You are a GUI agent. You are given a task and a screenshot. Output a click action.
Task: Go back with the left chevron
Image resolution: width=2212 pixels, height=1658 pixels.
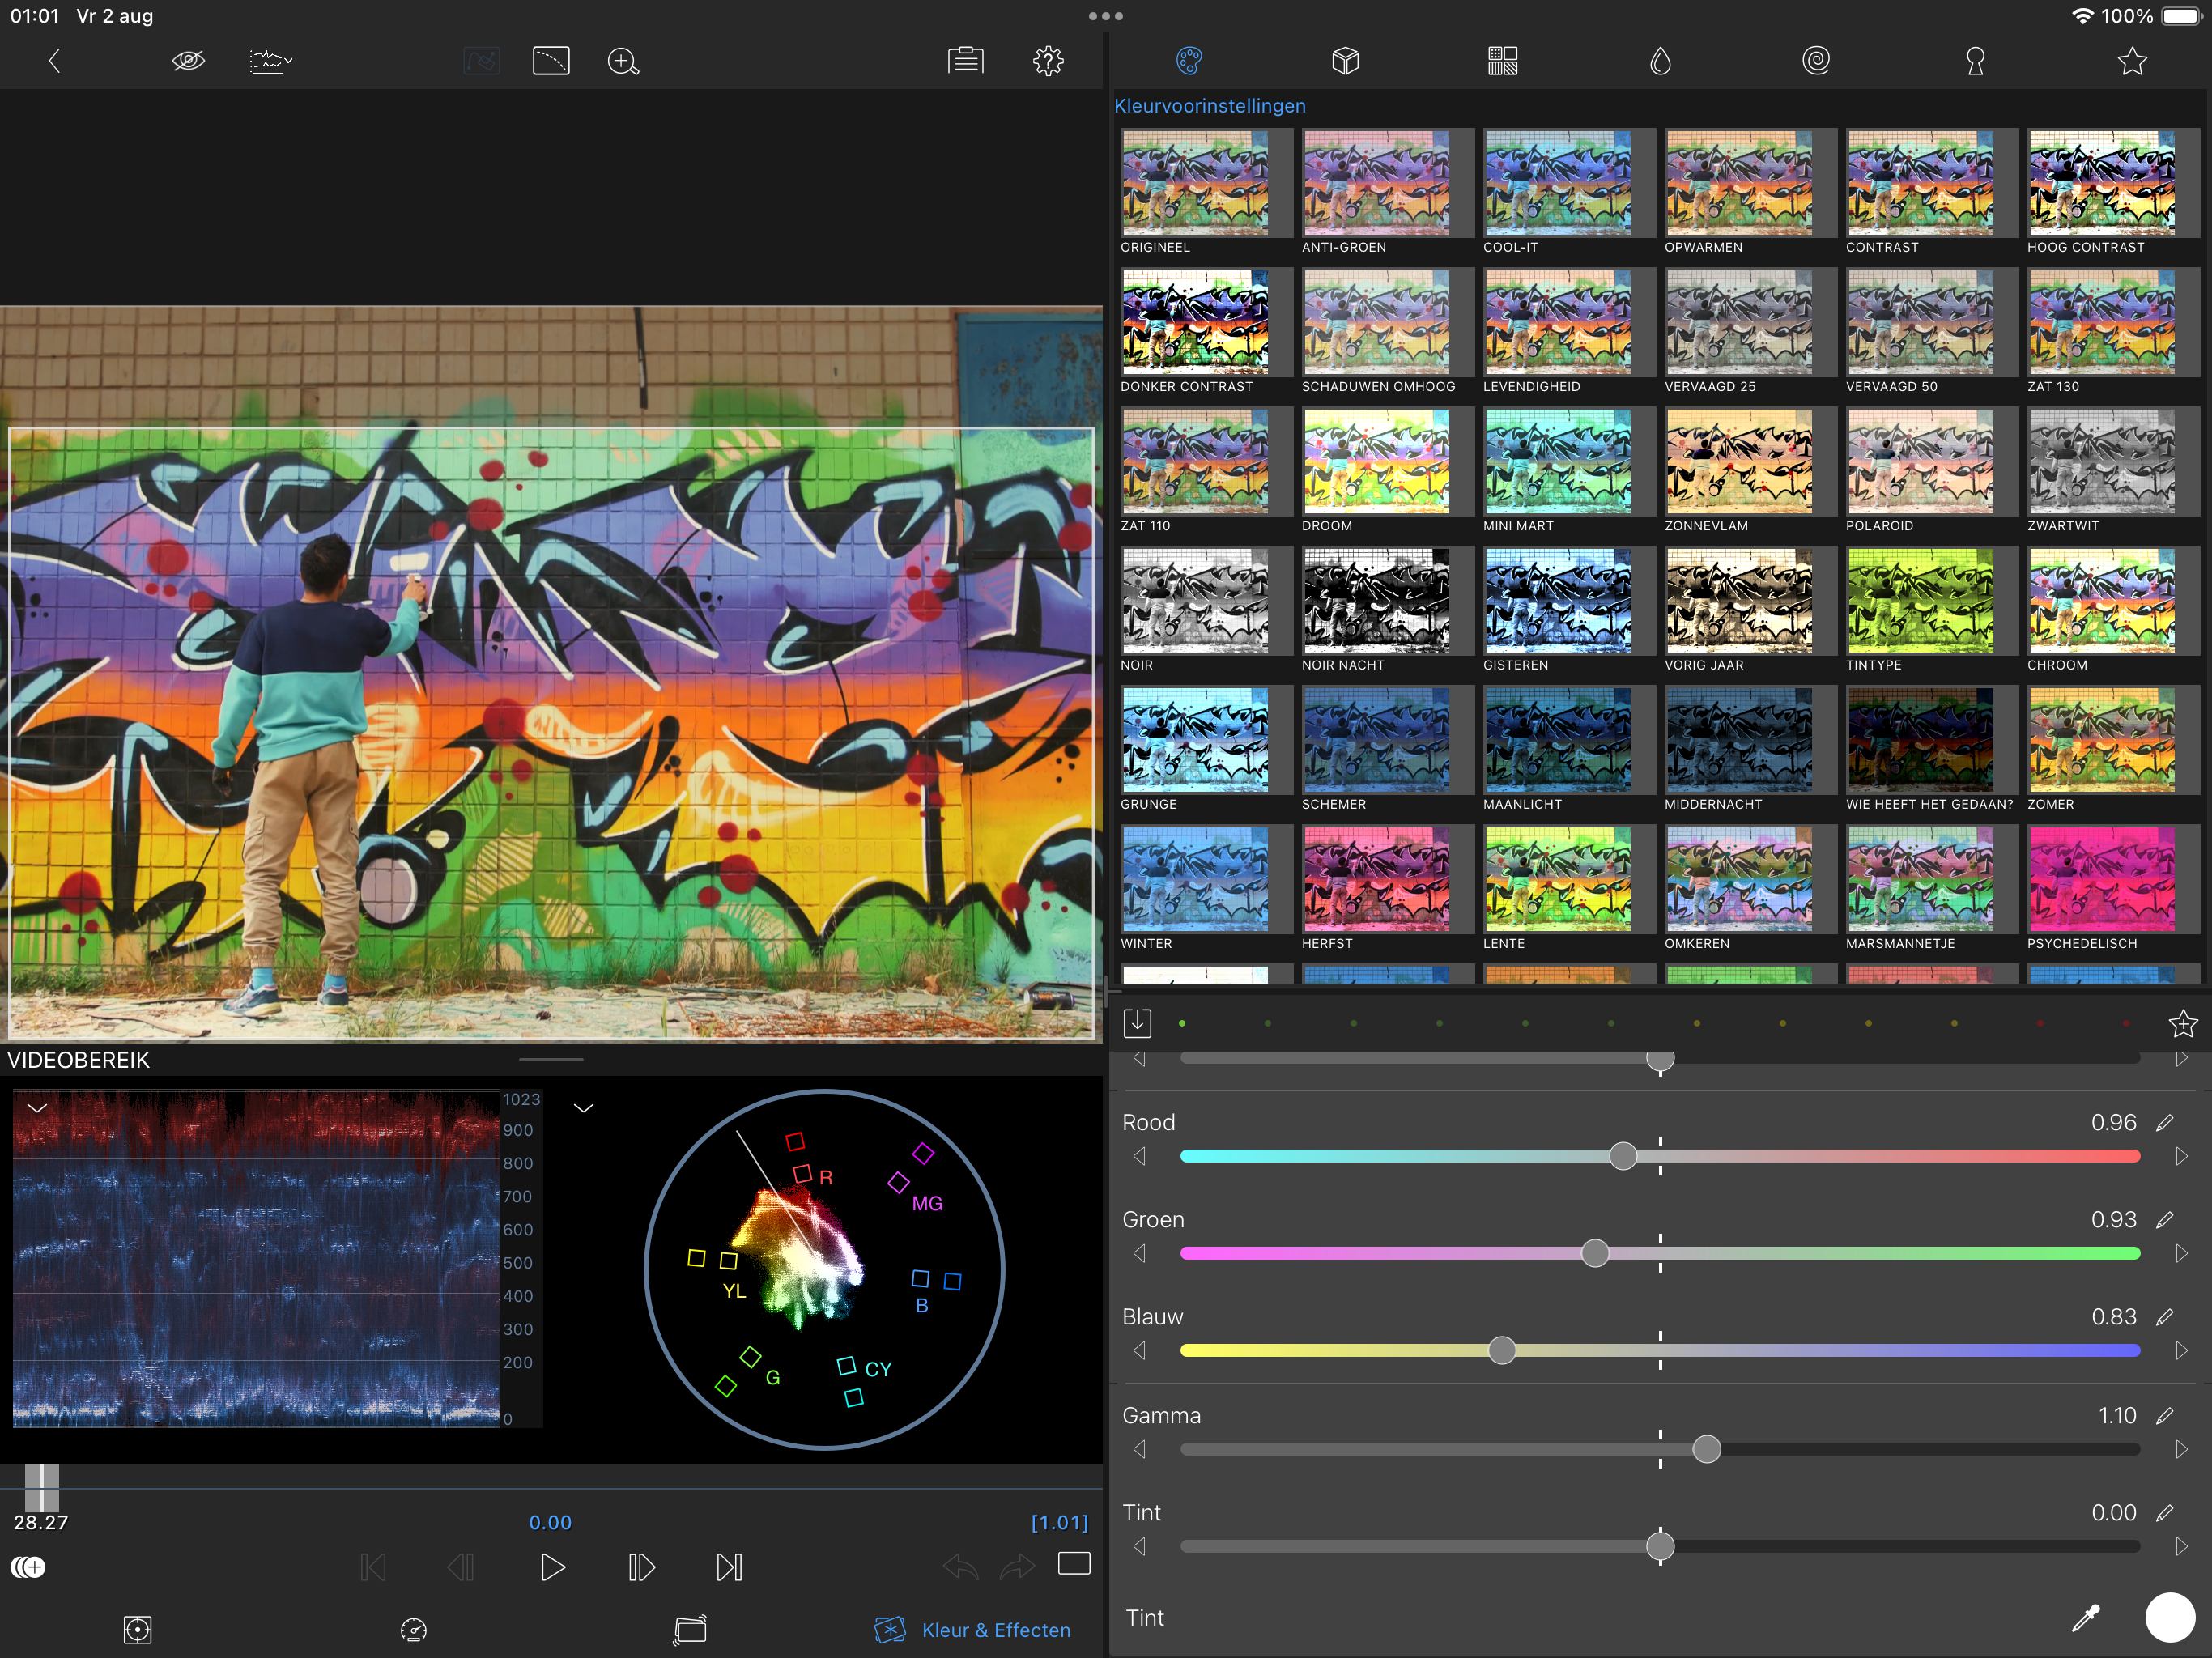pos(55,61)
